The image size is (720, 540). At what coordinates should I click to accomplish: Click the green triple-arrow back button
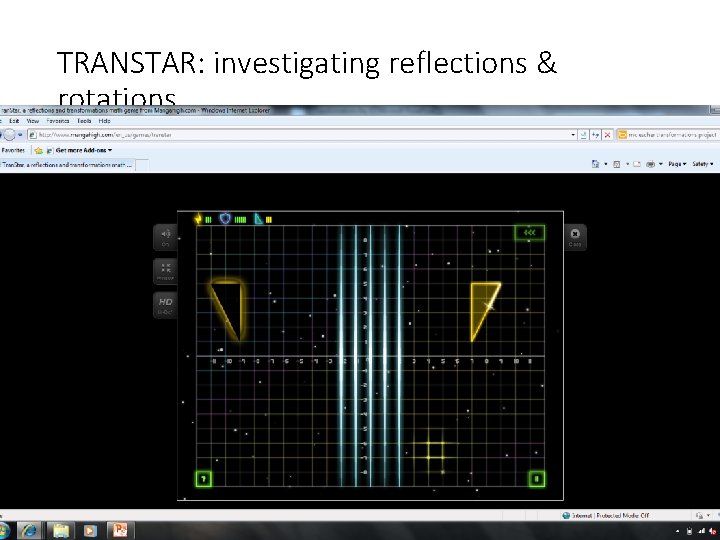coord(529,232)
